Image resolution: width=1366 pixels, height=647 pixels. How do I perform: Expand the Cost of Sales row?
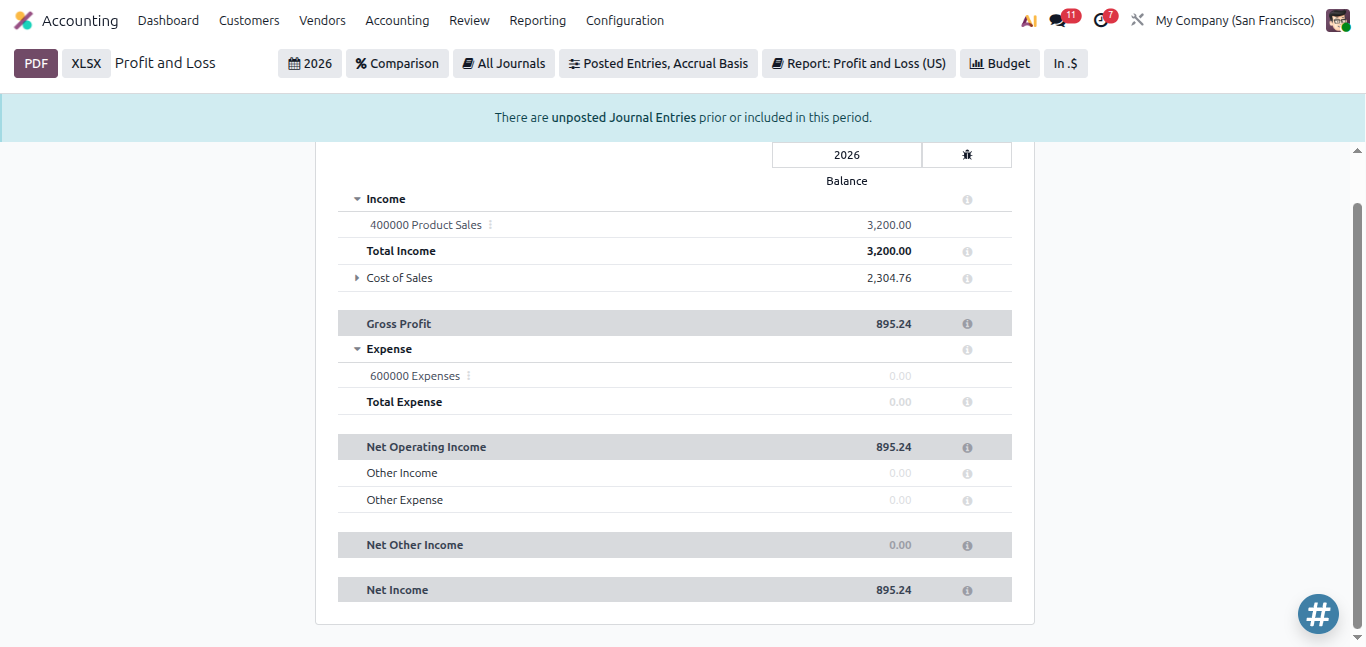point(357,278)
